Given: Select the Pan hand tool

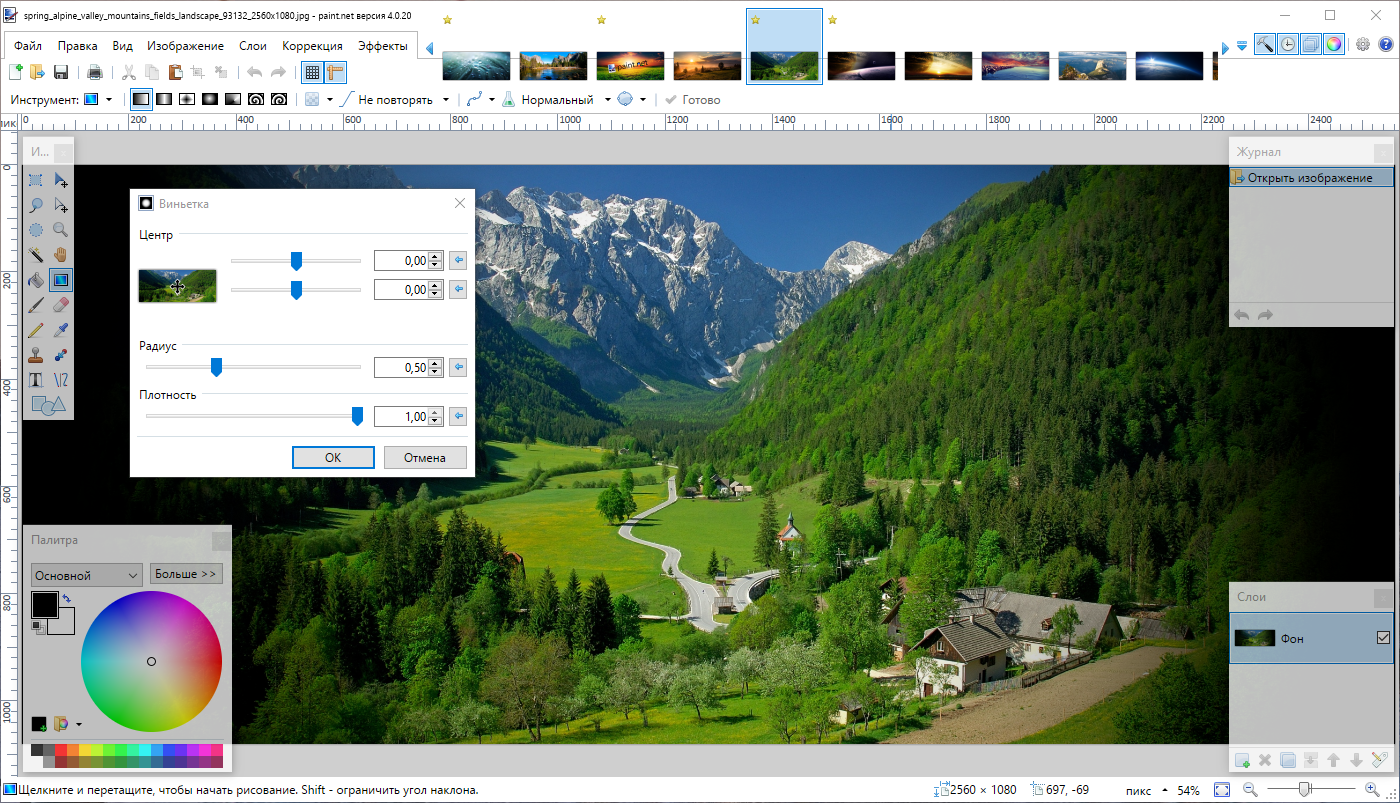Looking at the screenshot, I should (x=61, y=255).
